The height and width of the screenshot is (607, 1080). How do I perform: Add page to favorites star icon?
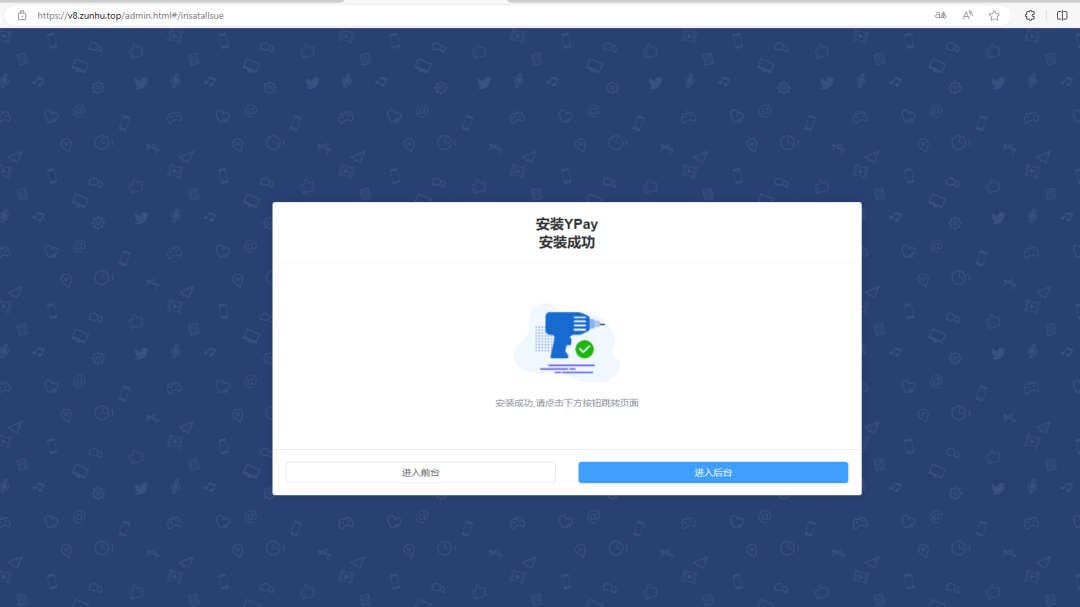994,15
